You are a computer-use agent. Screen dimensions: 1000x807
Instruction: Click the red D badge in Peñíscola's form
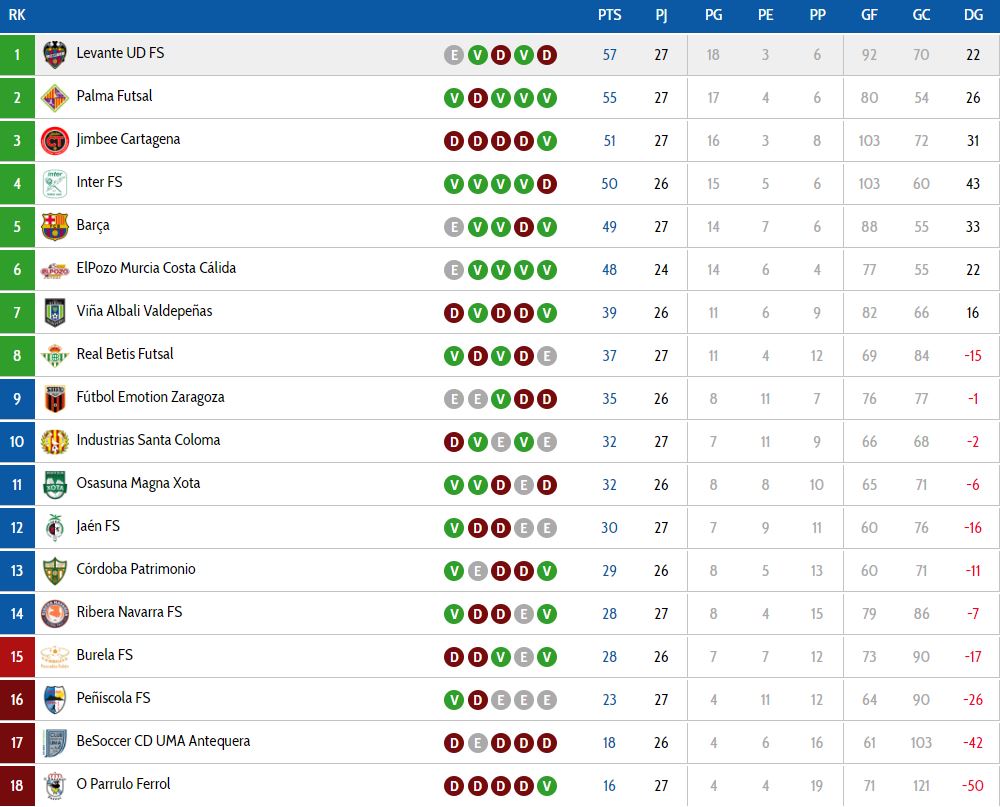coord(477,700)
